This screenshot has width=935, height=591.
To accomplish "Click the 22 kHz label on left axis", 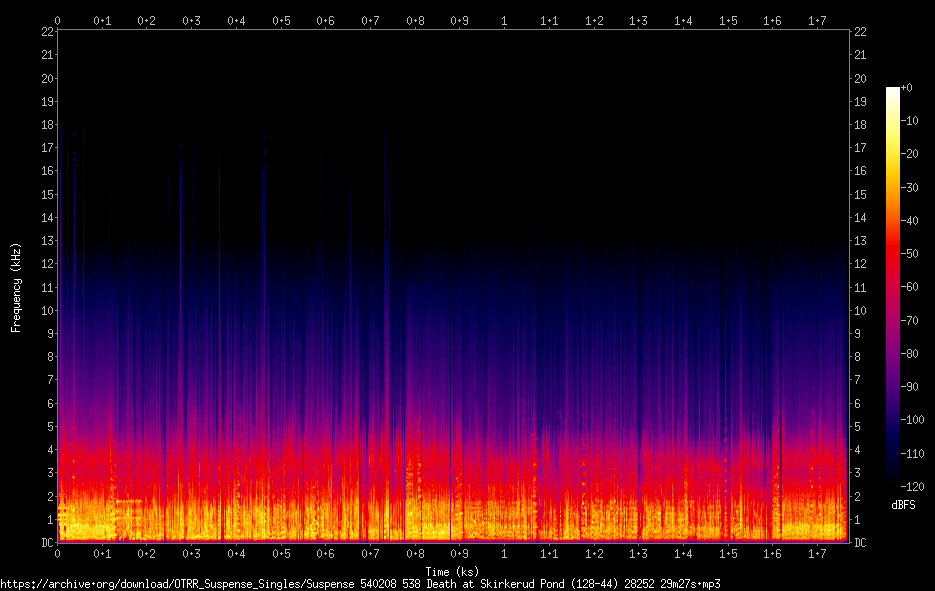I will [x=47, y=32].
